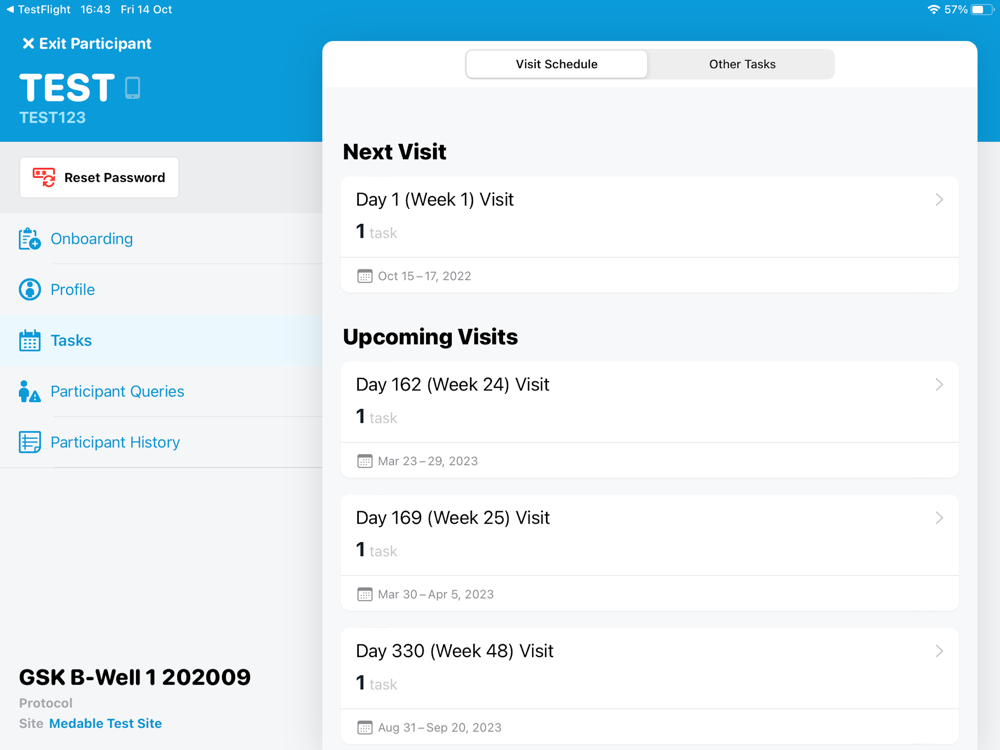Click the GSK B-Well 1 202009 title
Viewport: 1000px width, 750px height.
[x=135, y=677]
